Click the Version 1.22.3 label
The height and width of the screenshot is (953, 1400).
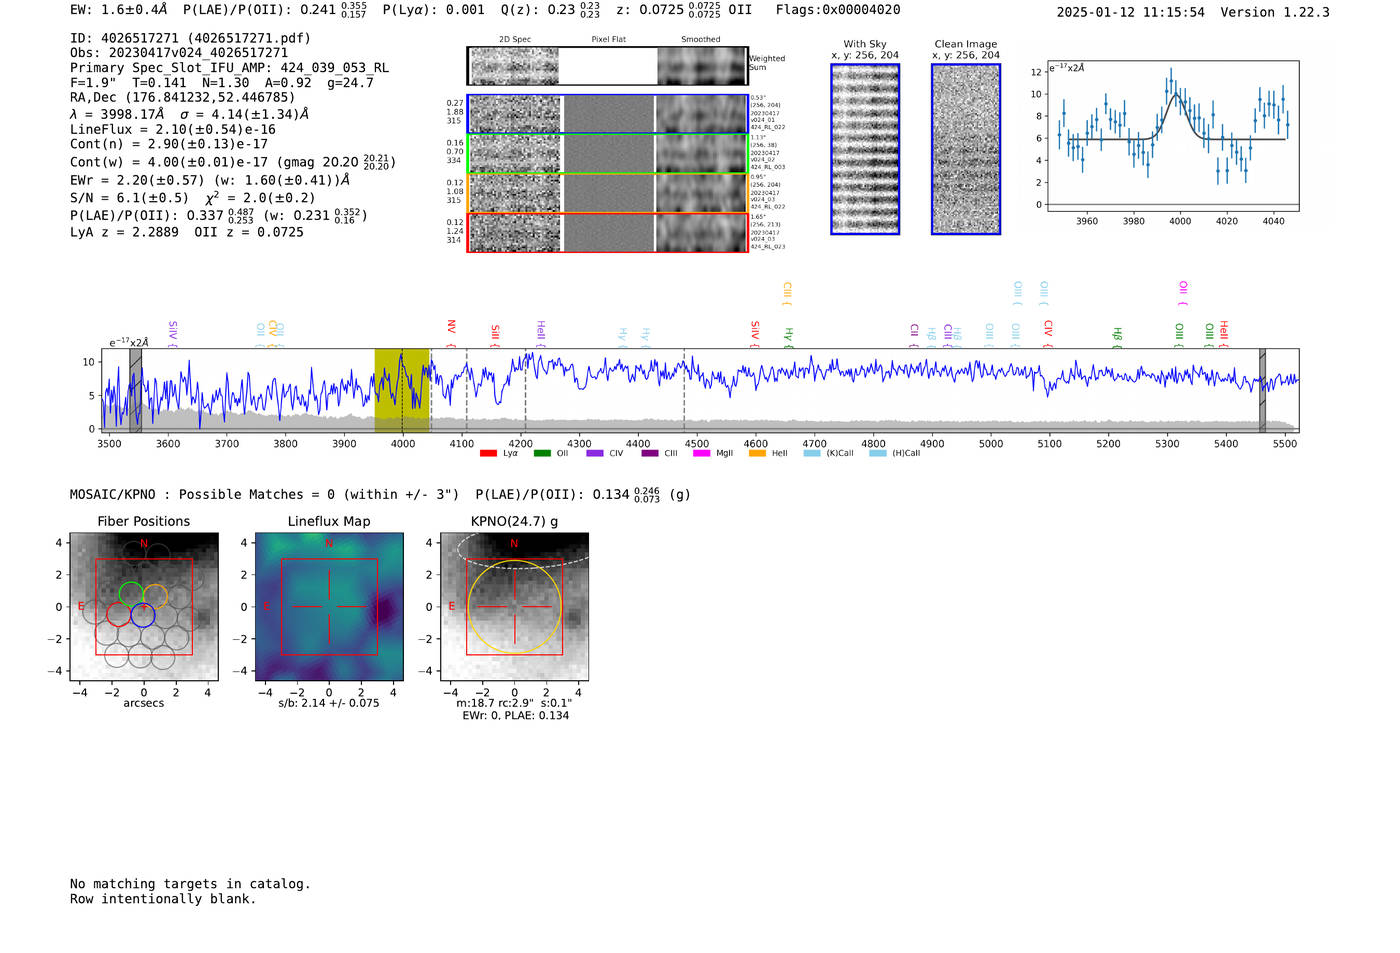pos(1275,12)
